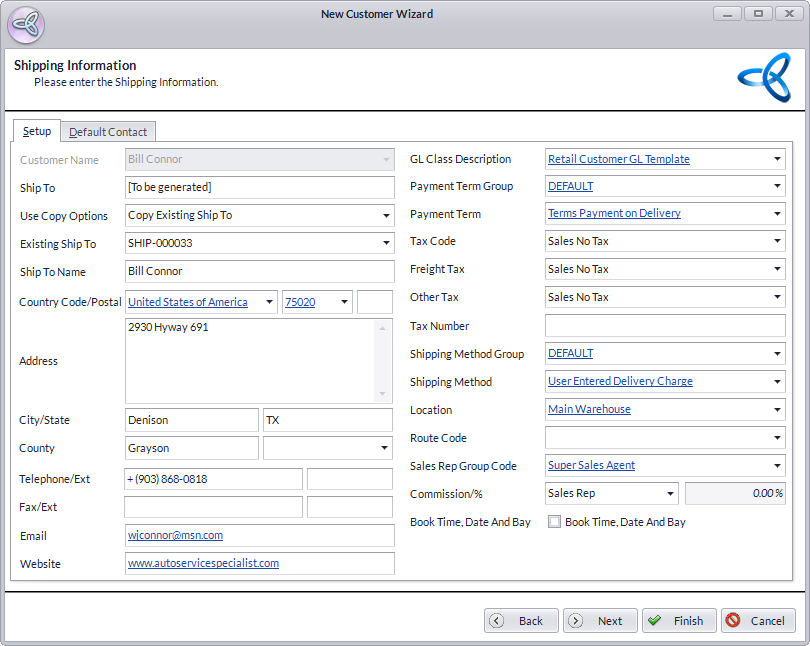Click the Ship To Name field

tap(259, 272)
